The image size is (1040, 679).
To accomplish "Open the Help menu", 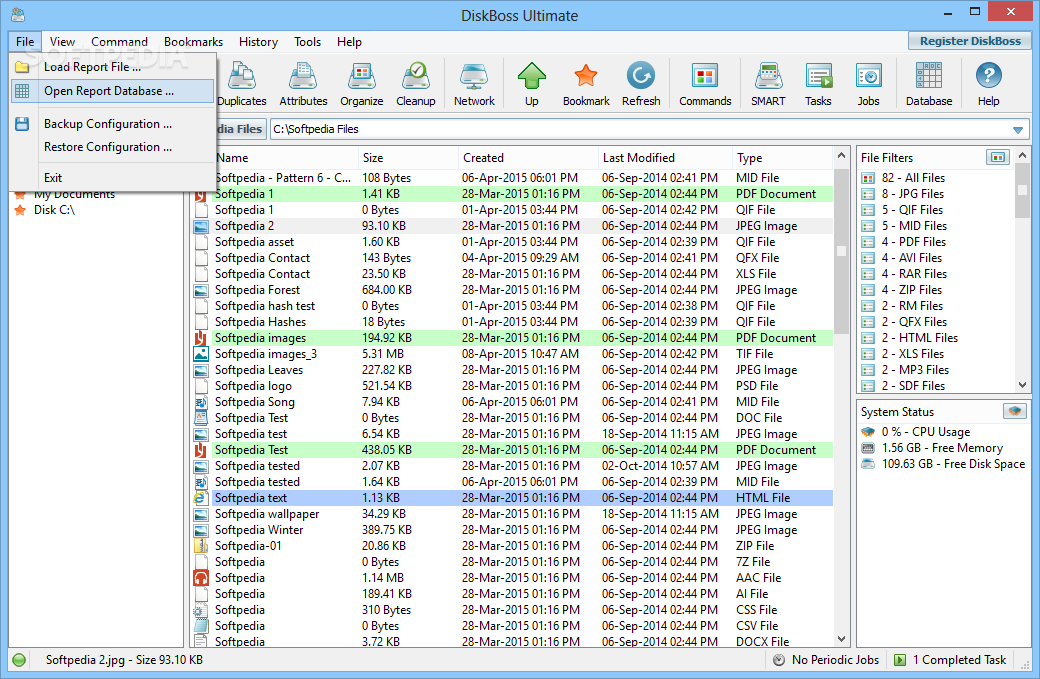I will point(350,42).
